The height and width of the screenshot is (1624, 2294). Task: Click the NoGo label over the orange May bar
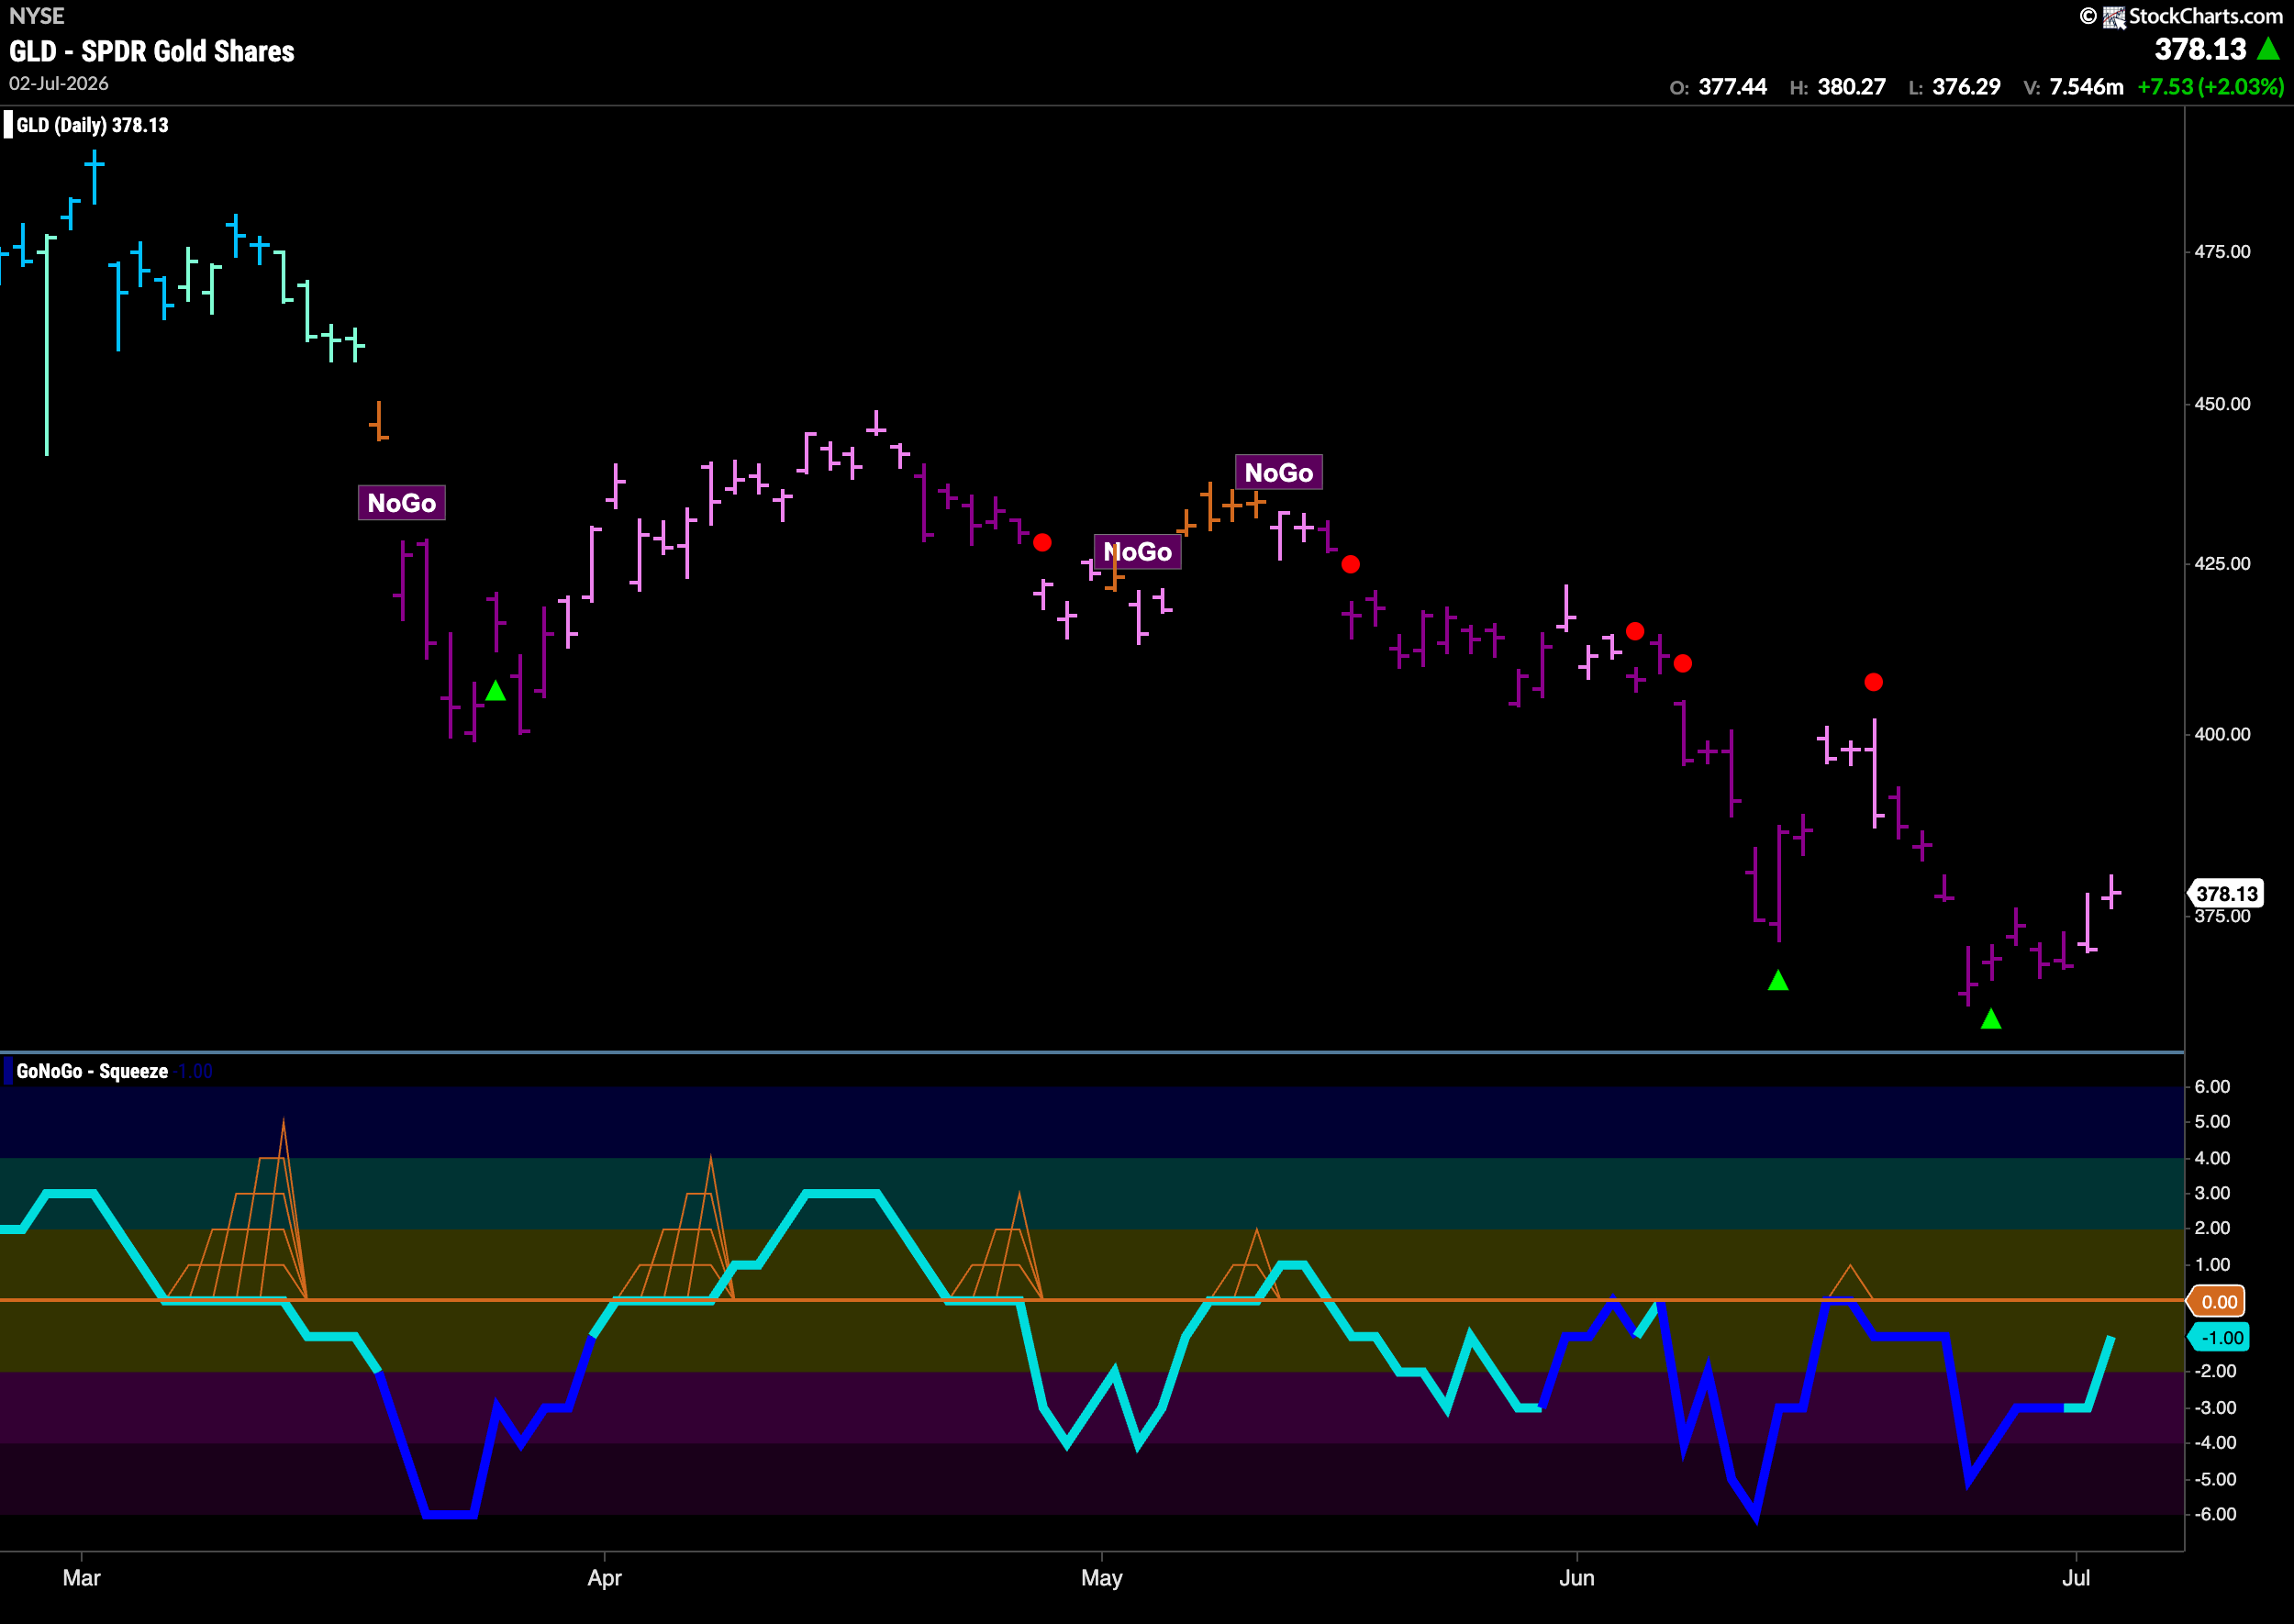[1138, 552]
